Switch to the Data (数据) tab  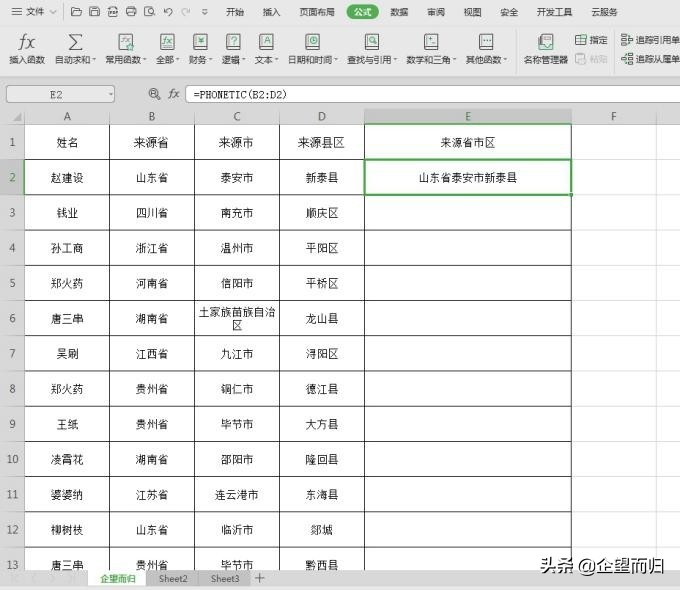click(x=399, y=12)
